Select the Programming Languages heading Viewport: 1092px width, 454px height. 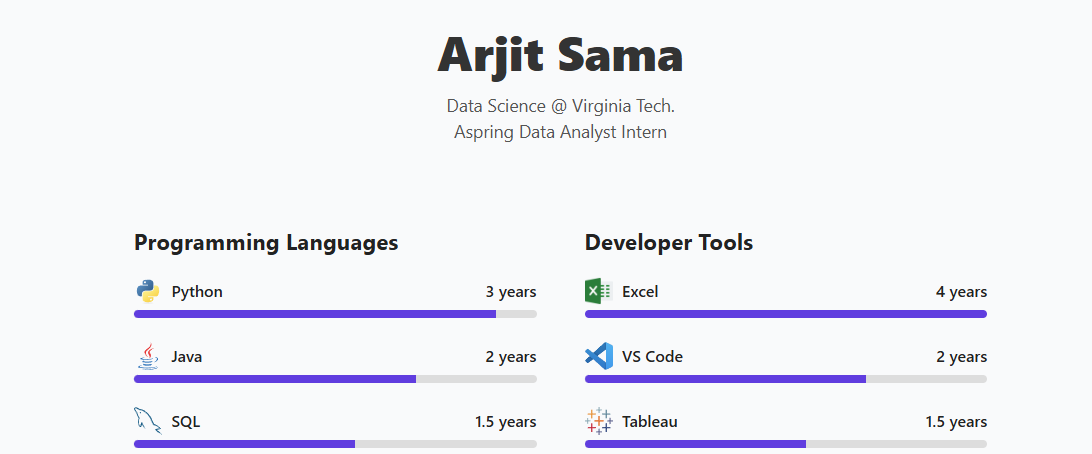pos(266,243)
